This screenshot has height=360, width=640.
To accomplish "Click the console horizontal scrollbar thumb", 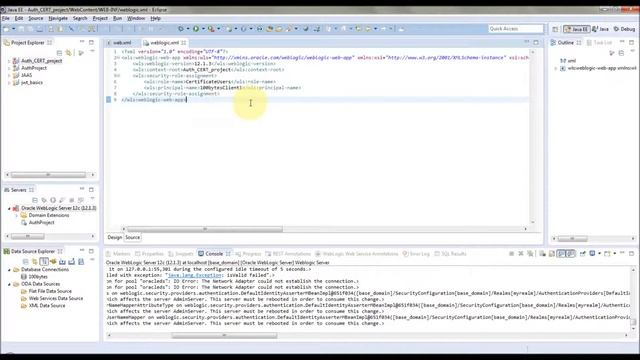I will [224, 336].
